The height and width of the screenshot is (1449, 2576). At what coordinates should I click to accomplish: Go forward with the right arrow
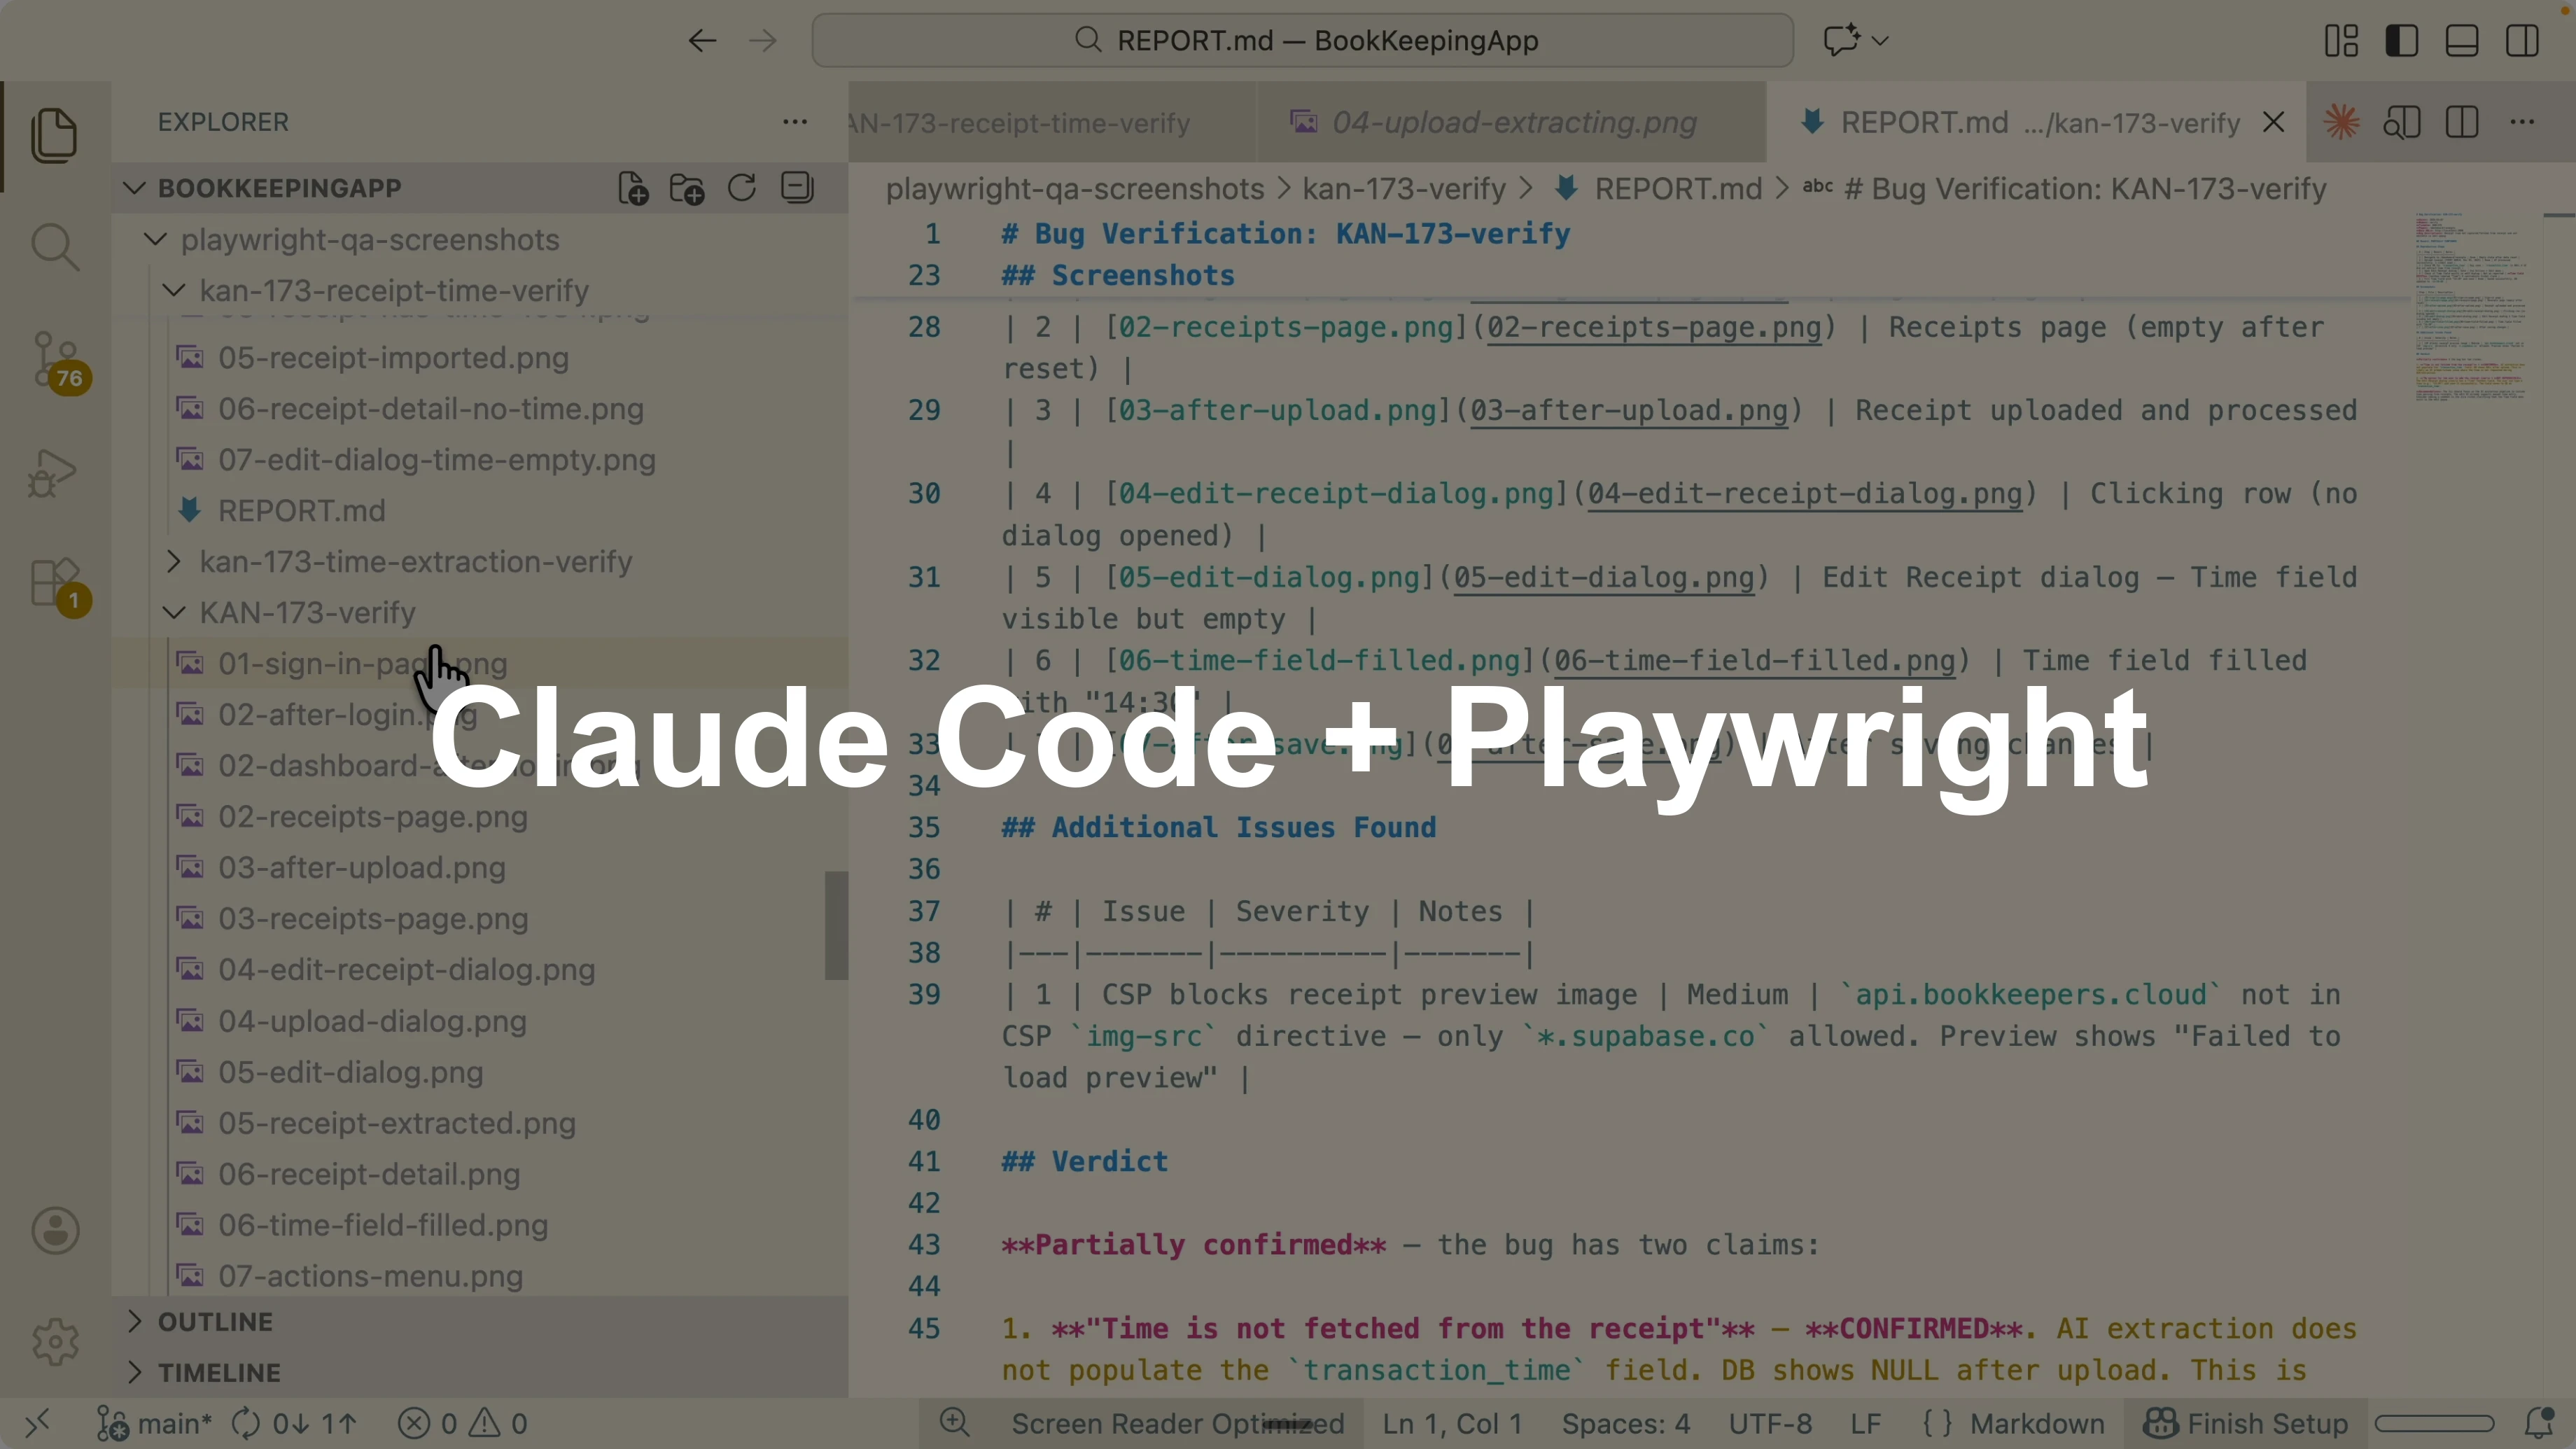[763, 40]
